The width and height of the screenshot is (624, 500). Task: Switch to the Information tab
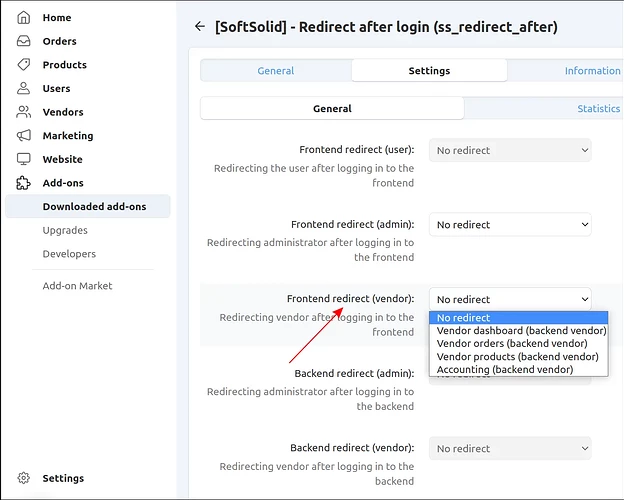(x=592, y=70)
